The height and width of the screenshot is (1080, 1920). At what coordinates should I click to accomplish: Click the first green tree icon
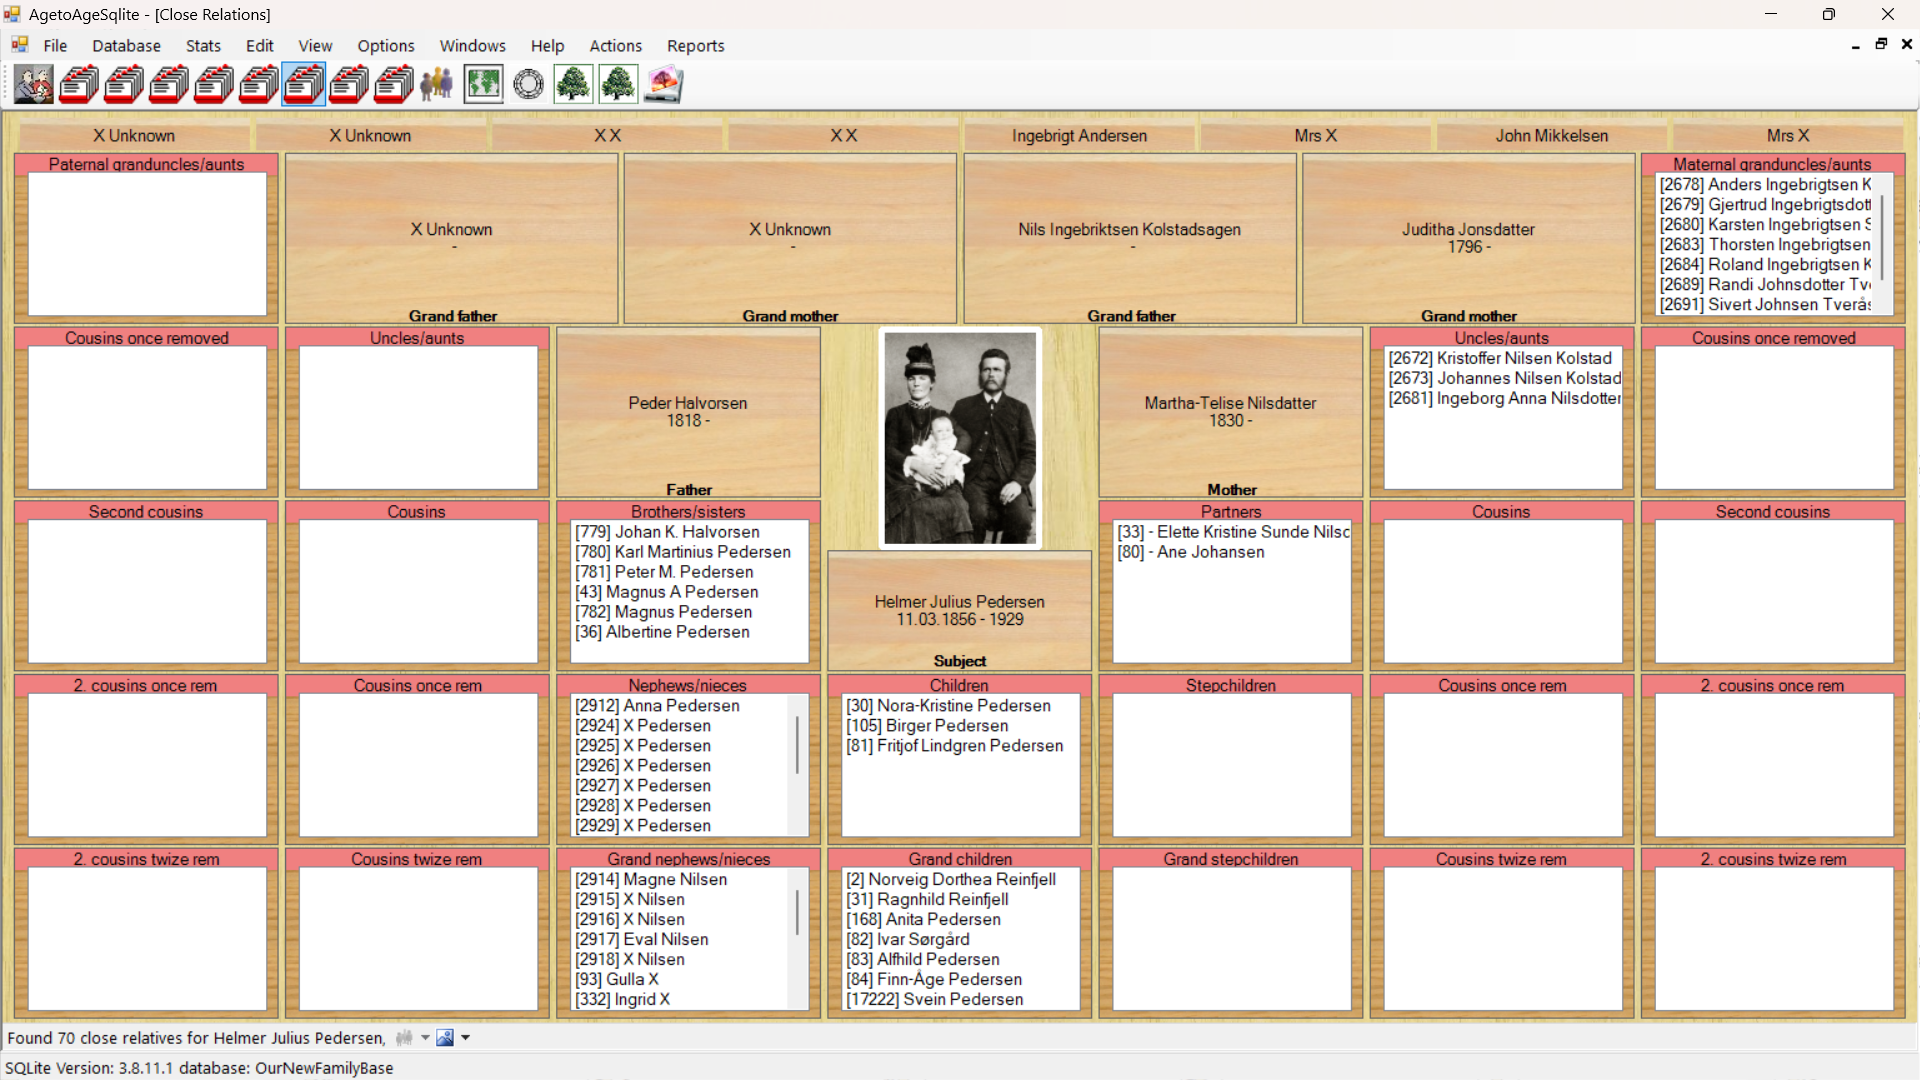(573, 85)
